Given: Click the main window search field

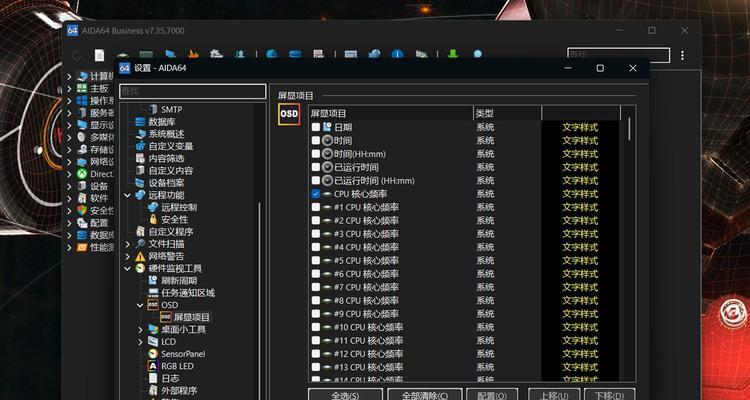Looking at the screenshot, I should tap(618, 55).
